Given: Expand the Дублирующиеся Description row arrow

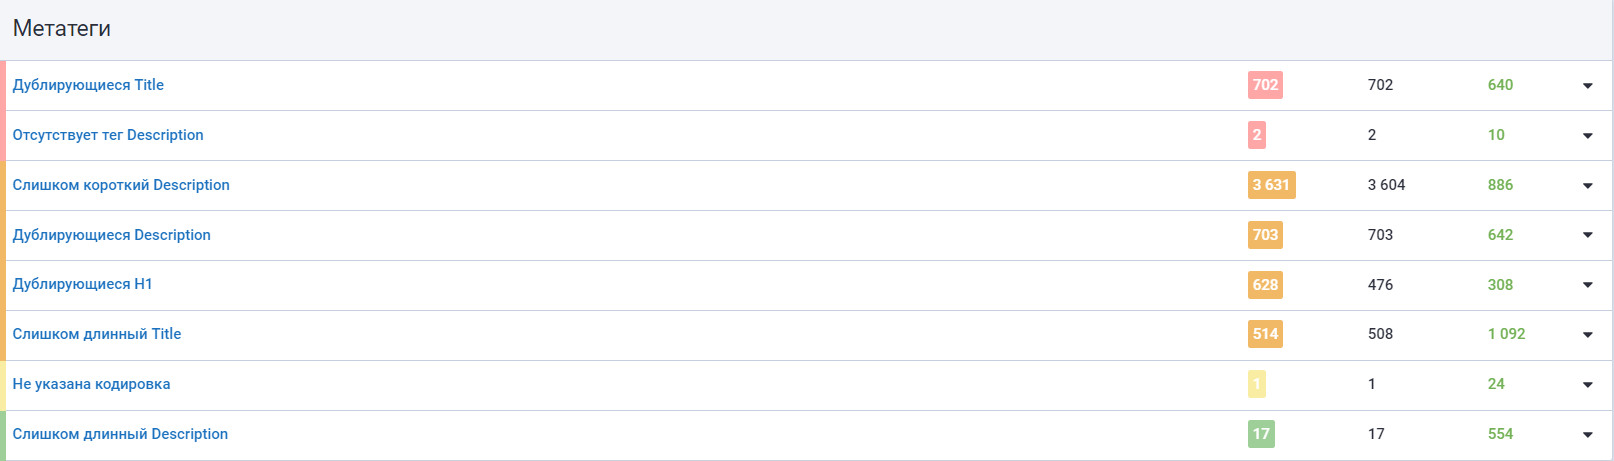Looking at the screenshot, I should click(x=1587, y=235).
